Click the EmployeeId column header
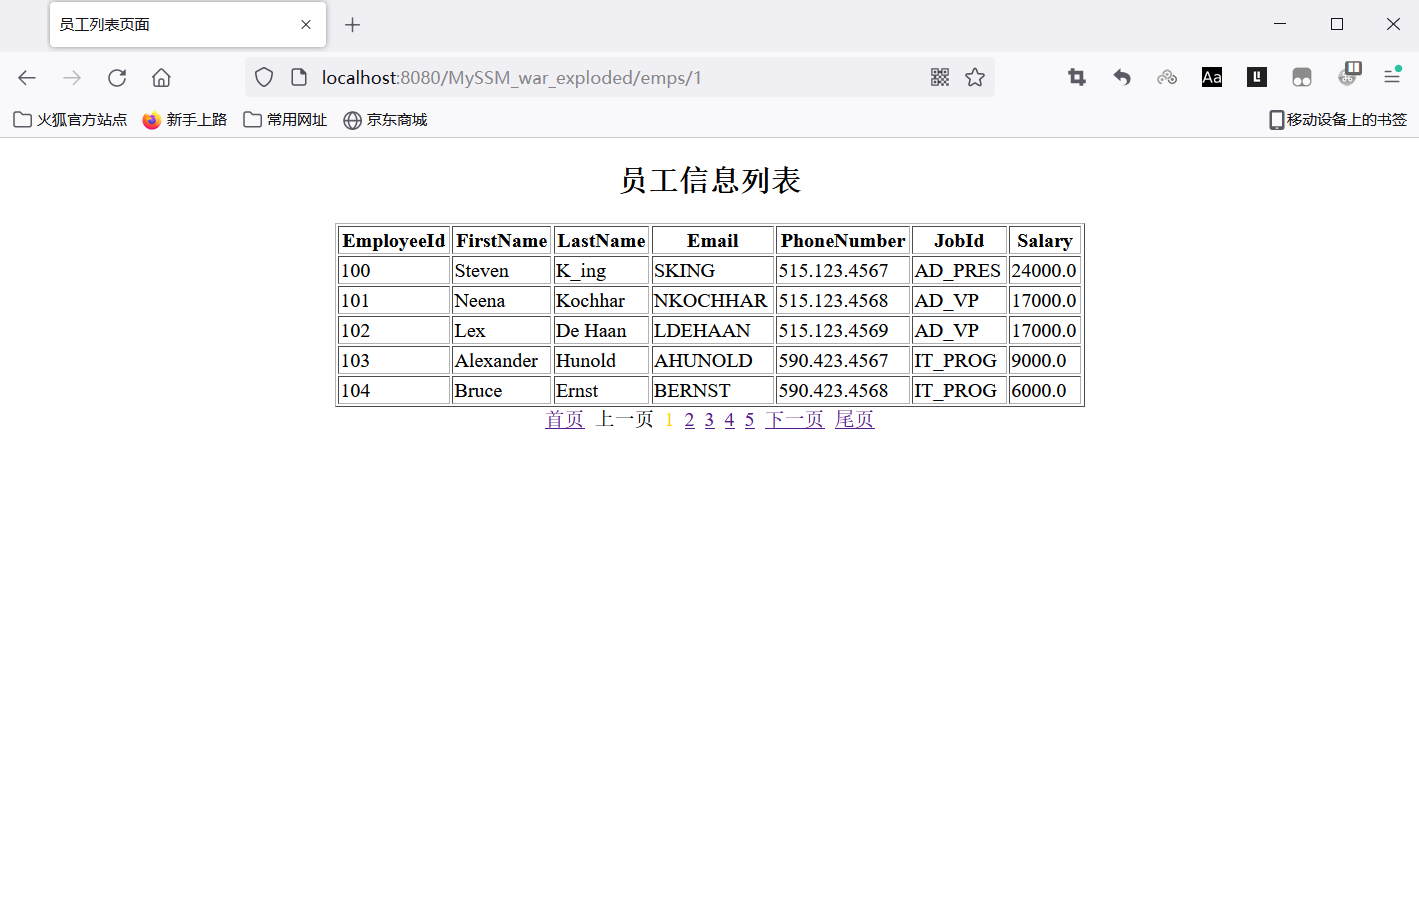Screen dimensions: 1419x920 pos(394,241)
